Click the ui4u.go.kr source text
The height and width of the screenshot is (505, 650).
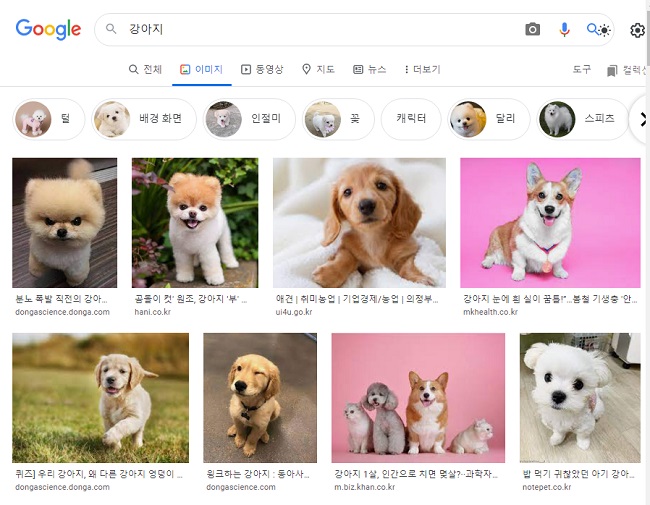[294, 312]
